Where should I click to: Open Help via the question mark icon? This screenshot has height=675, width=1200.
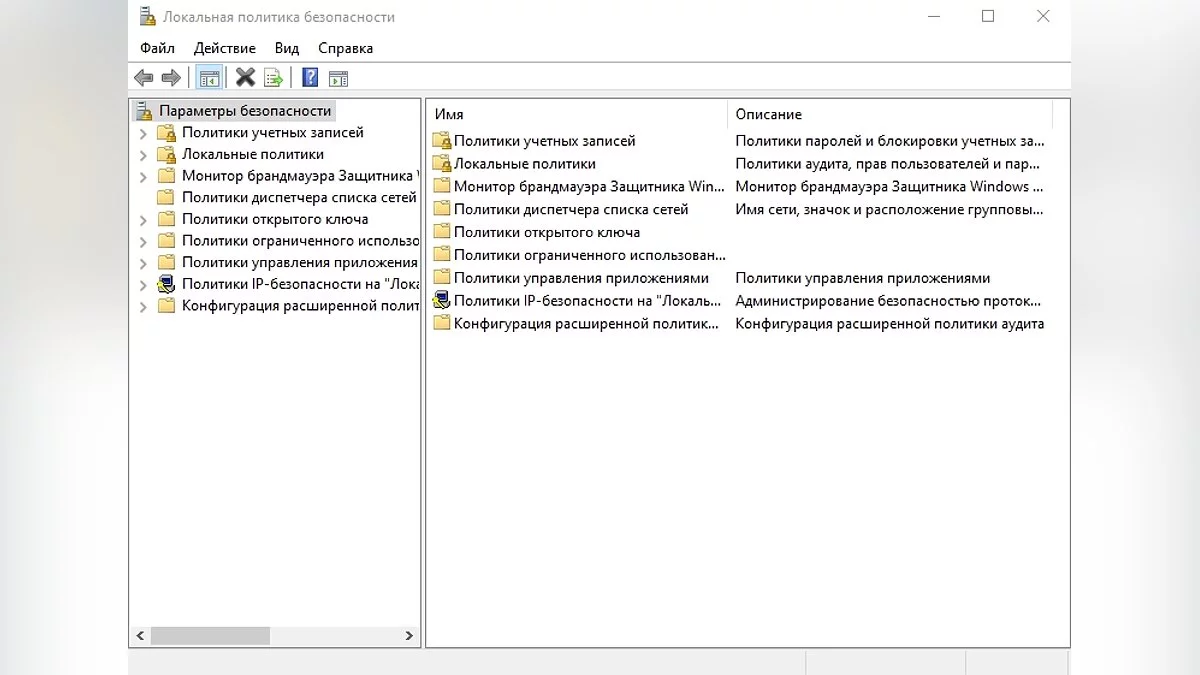coord(310,78)
